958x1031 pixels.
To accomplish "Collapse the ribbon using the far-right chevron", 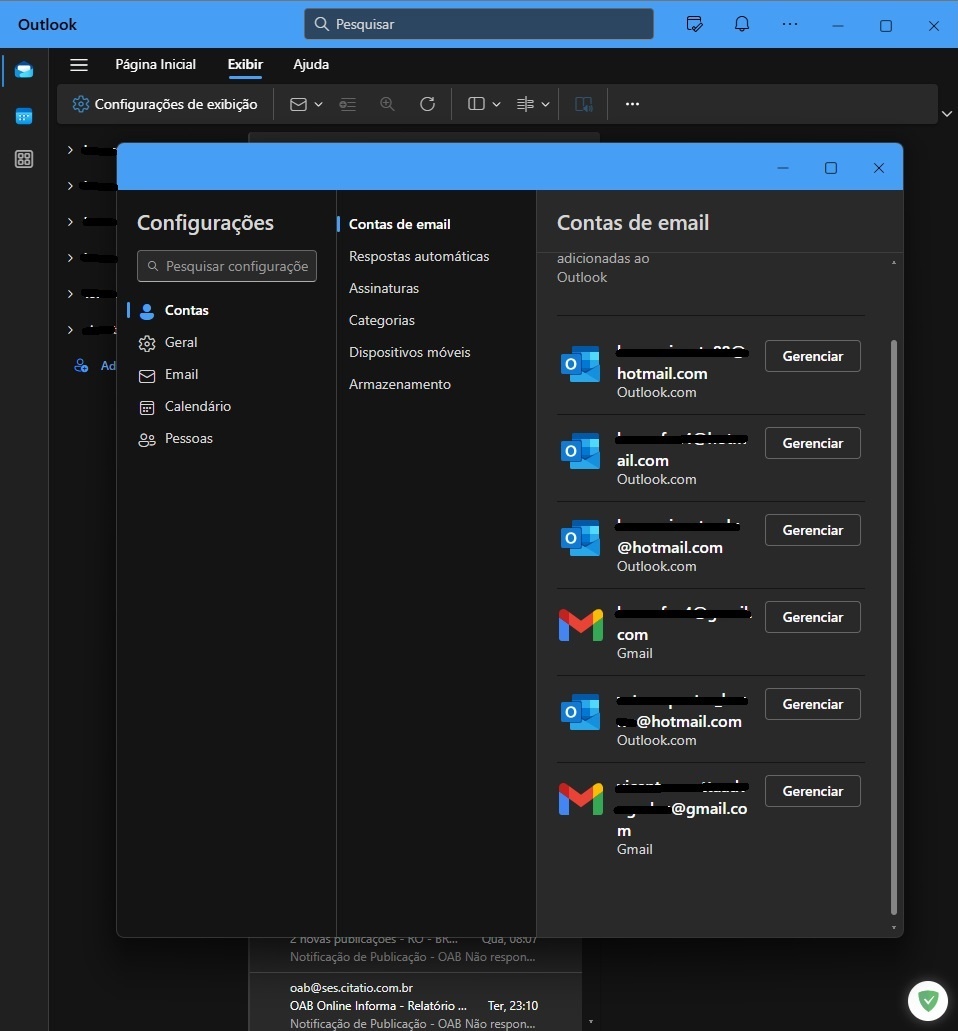I will (947, 114).
